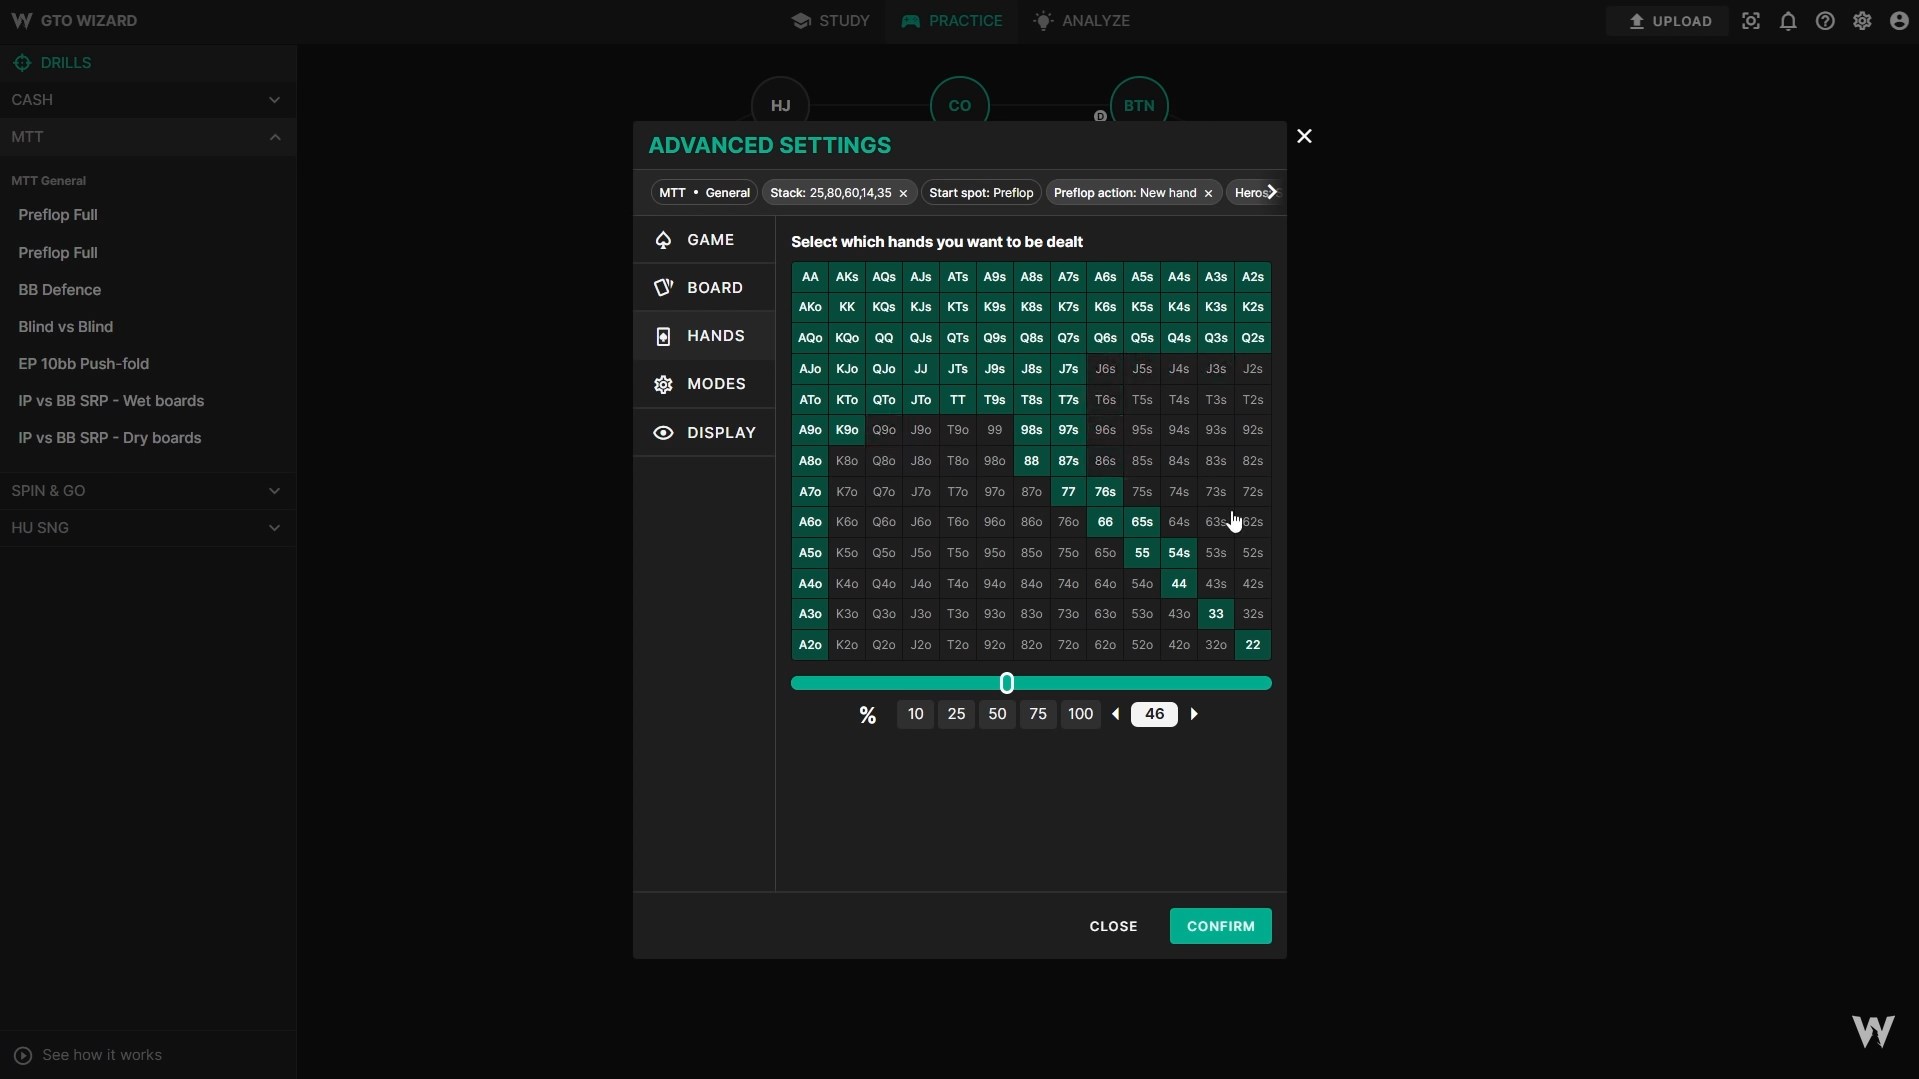The image size is (1919, 1079).
Task: Remove the Stack filter chip
Action: pyautogui.click(x=903, y=192)
